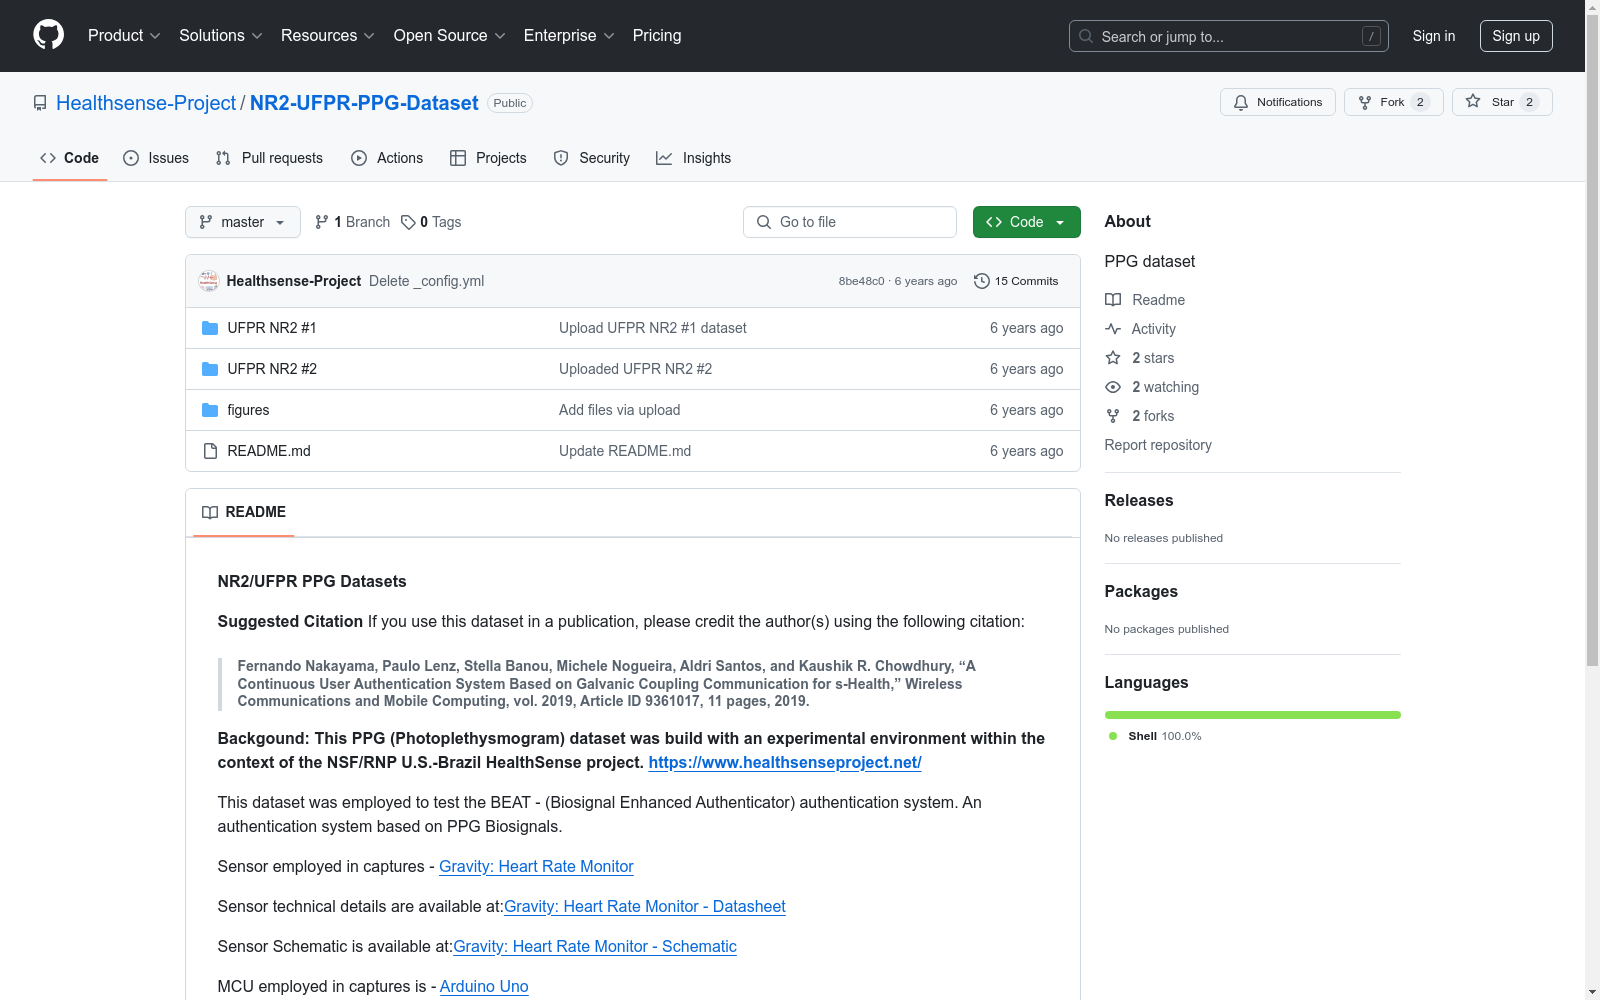The image size is (1600, 1000).
Task: Open the Update README.md commit
Action: [625, 451]
